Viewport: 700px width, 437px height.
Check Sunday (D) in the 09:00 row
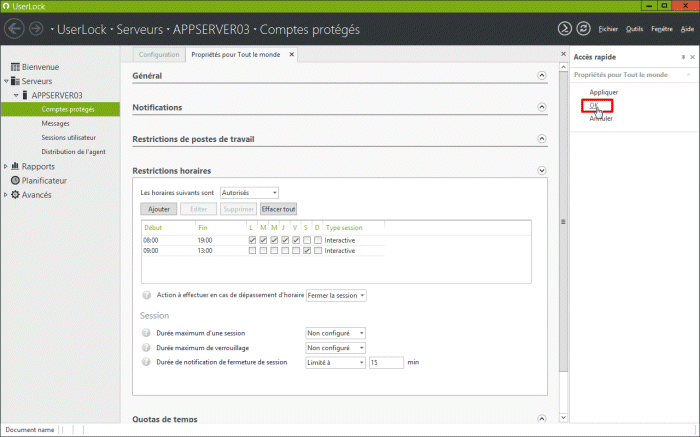click(318, 251)
